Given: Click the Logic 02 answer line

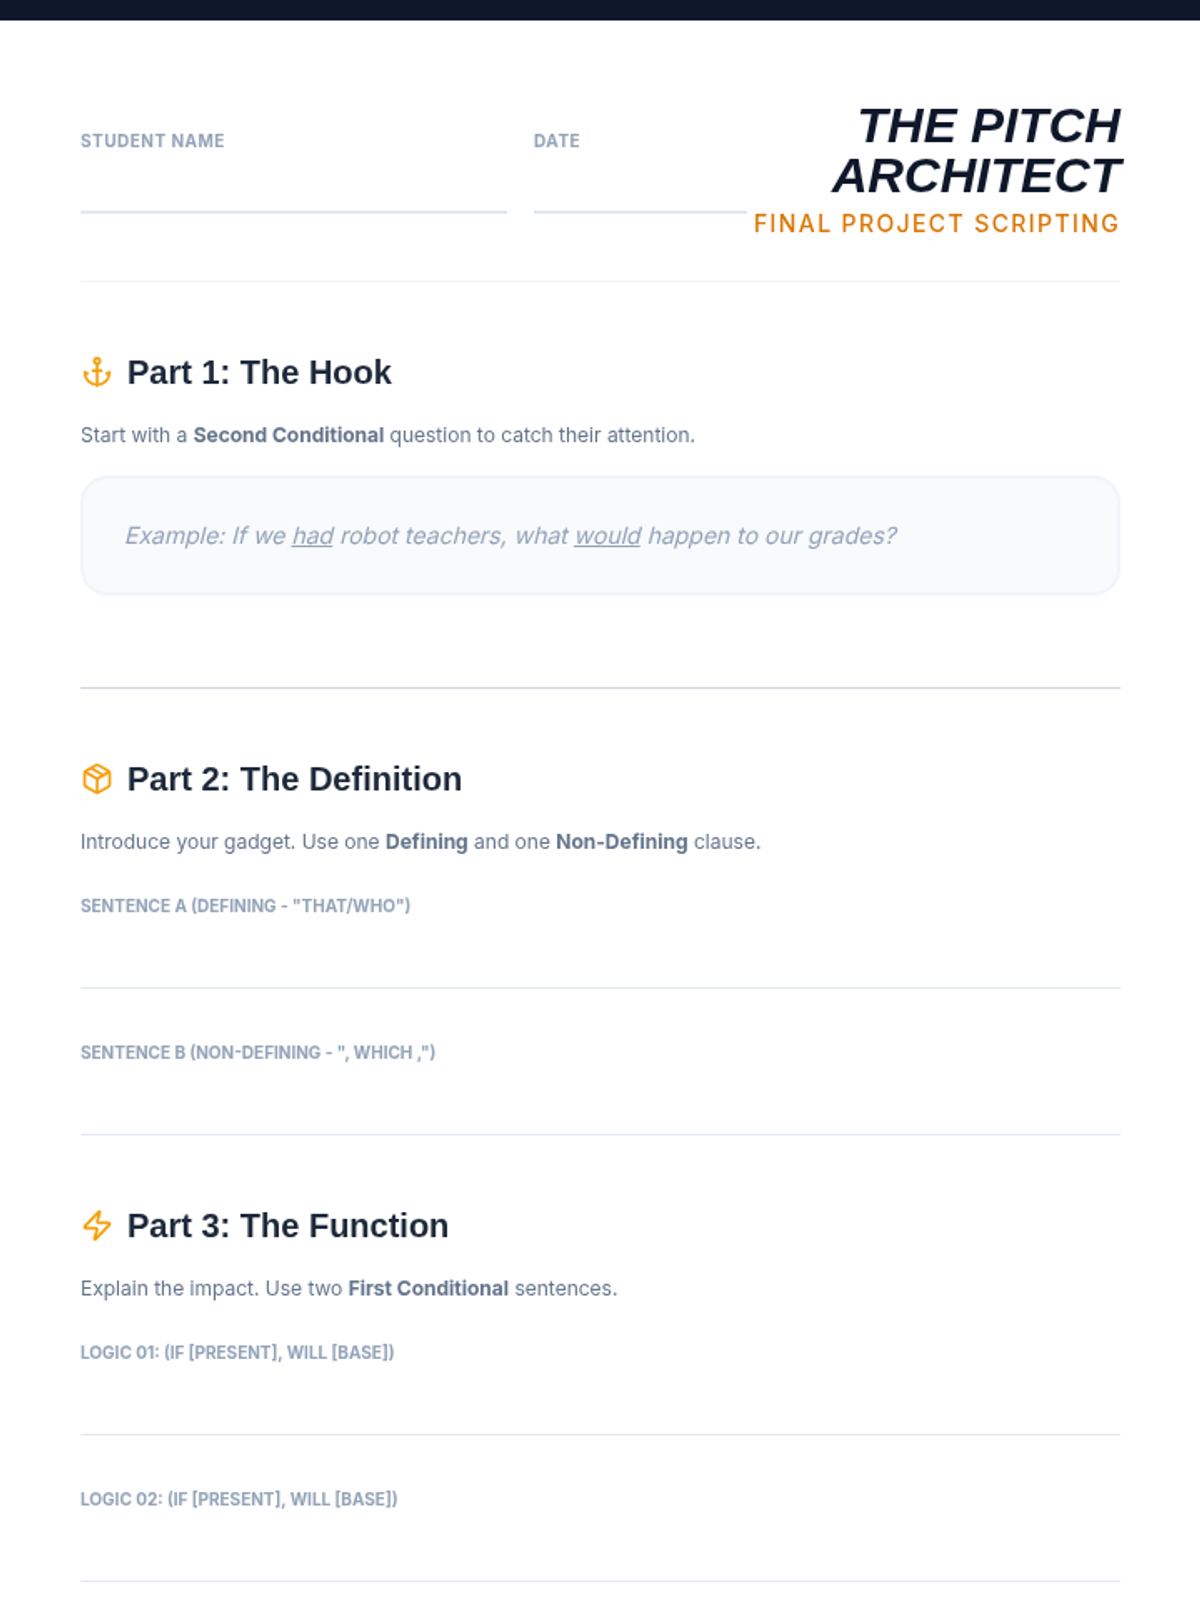Looking at the screenshot, I should (x=600, y=1553).
